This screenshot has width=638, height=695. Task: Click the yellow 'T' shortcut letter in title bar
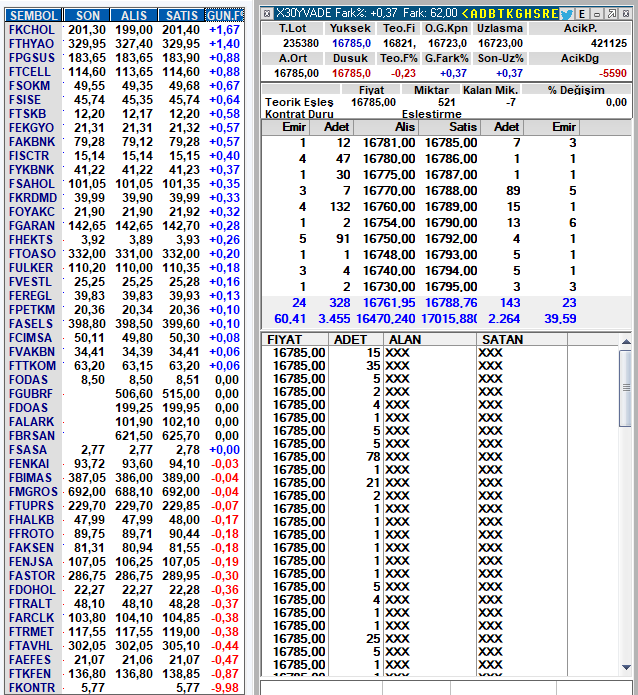[x=501, y=14]
